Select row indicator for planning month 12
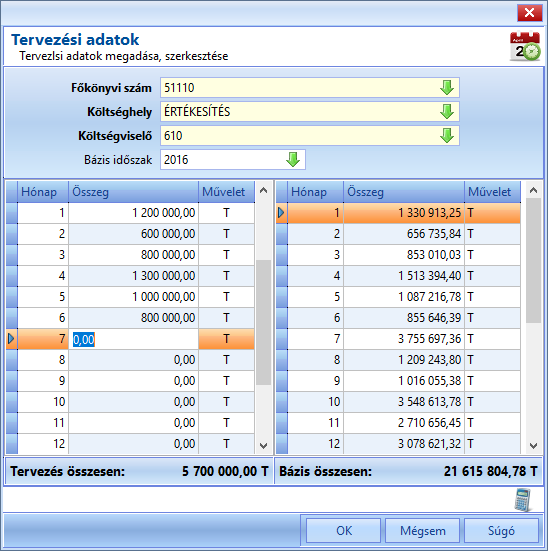This screenshot has height=551, width=548. [x=12, y=444]
